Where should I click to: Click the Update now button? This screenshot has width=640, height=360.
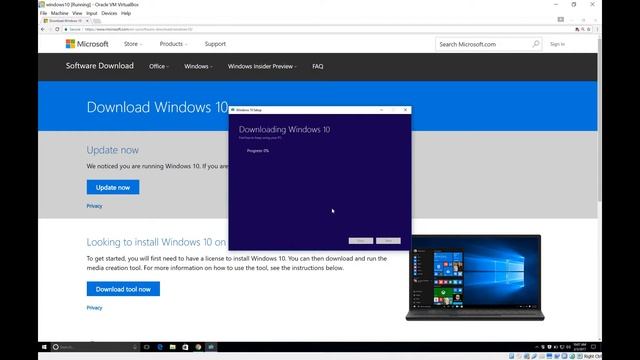(113, 187)
